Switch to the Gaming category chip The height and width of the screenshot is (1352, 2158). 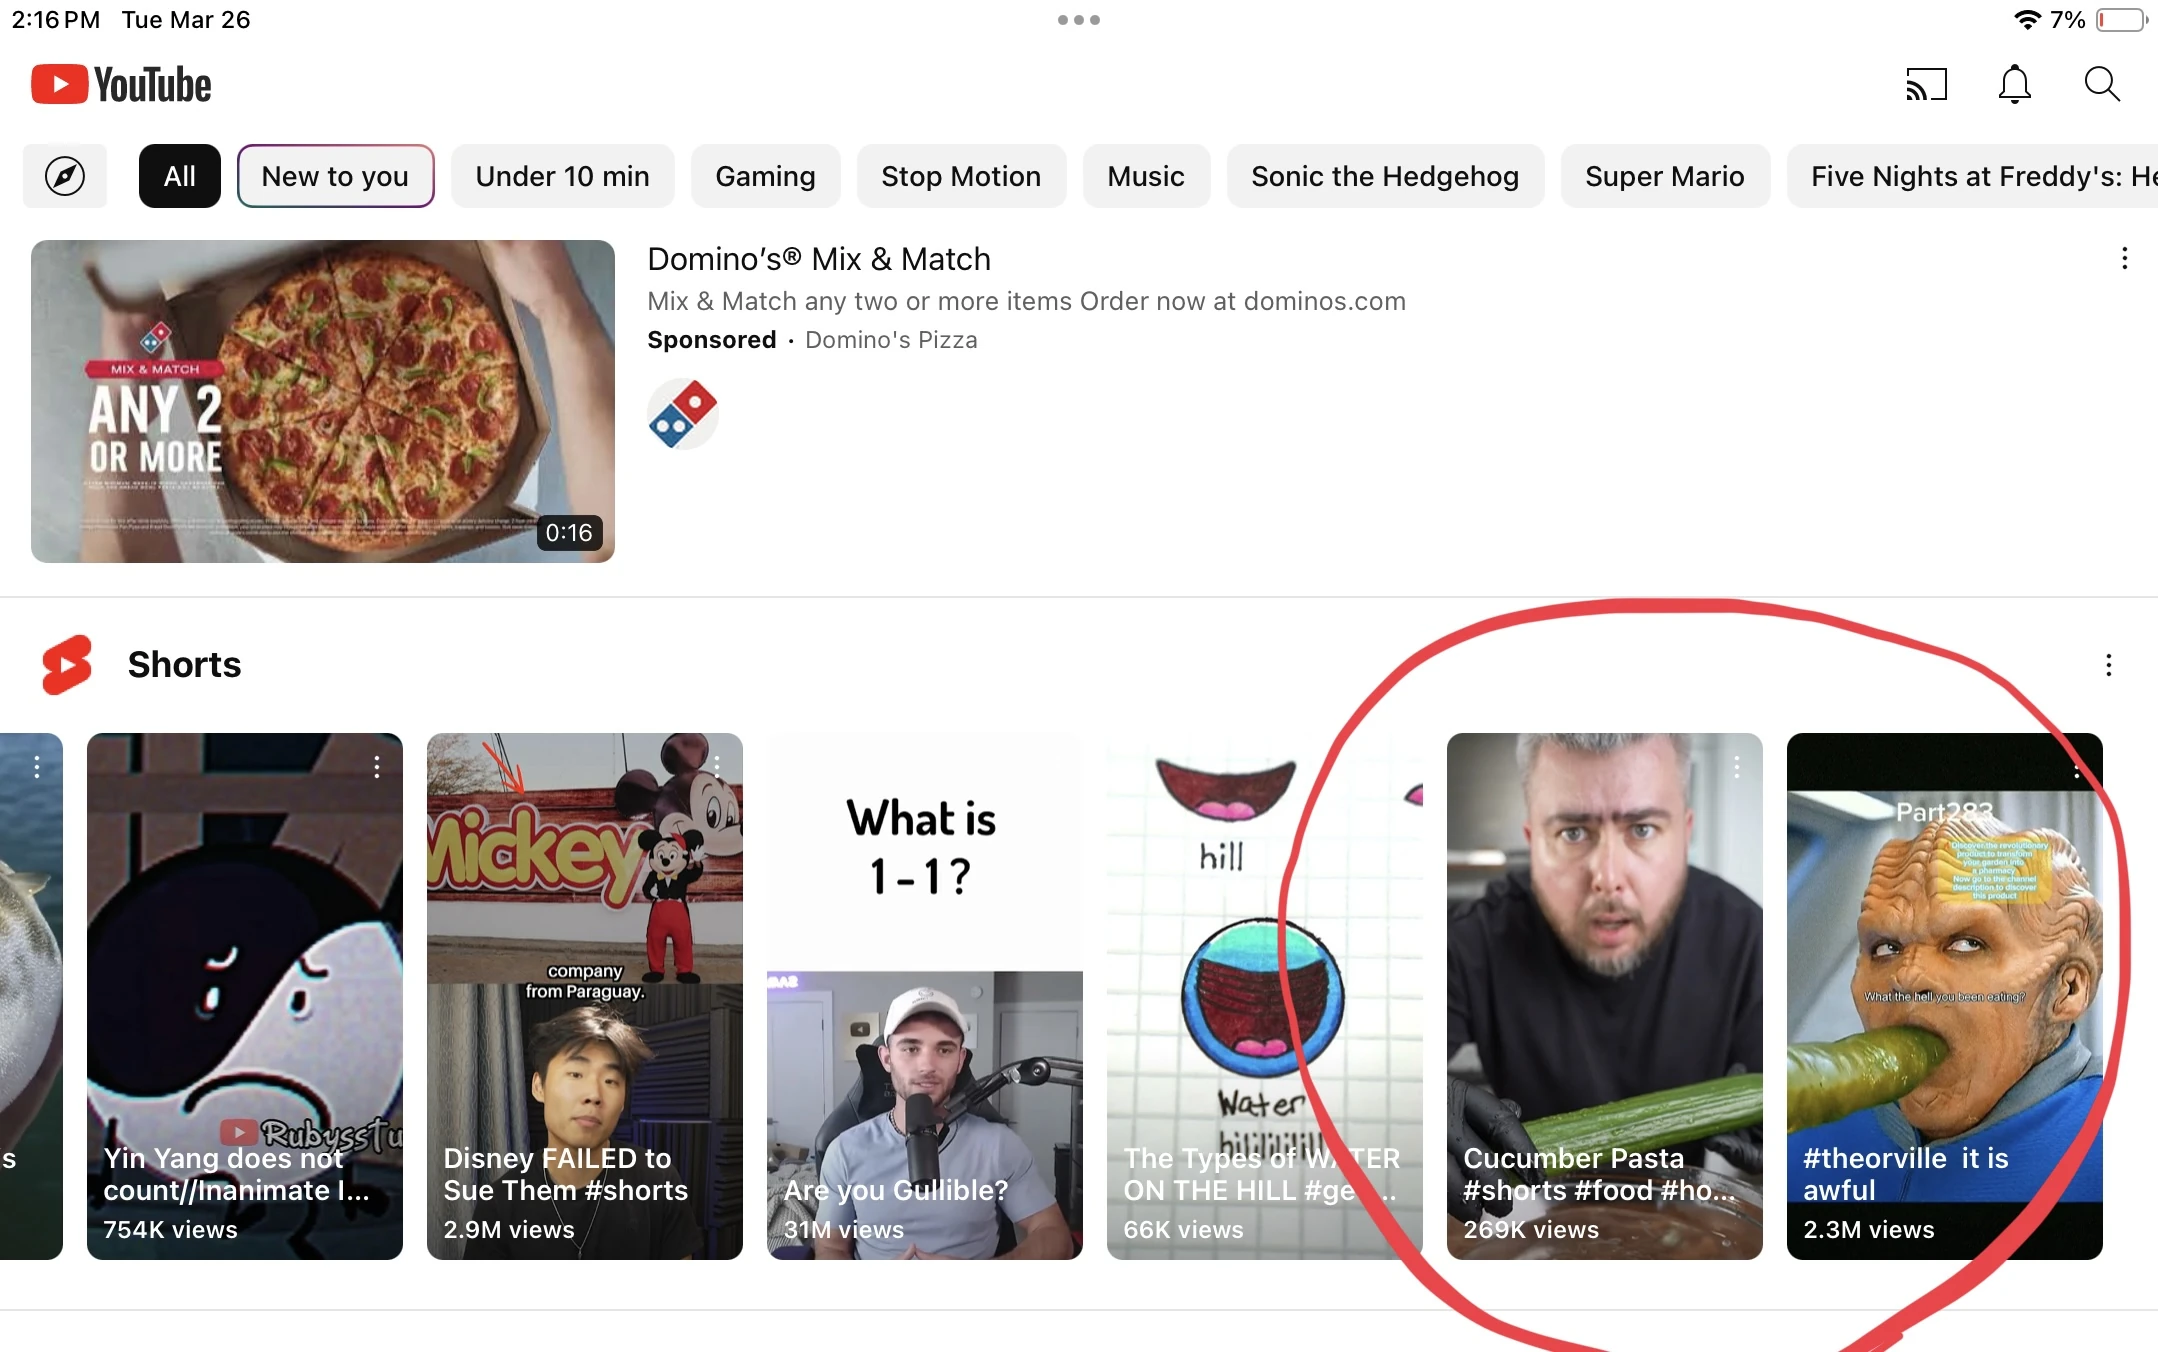[x=765, y=177]
